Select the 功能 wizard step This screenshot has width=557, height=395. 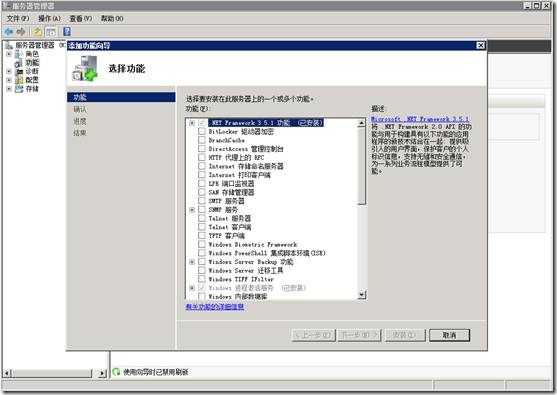121,97
